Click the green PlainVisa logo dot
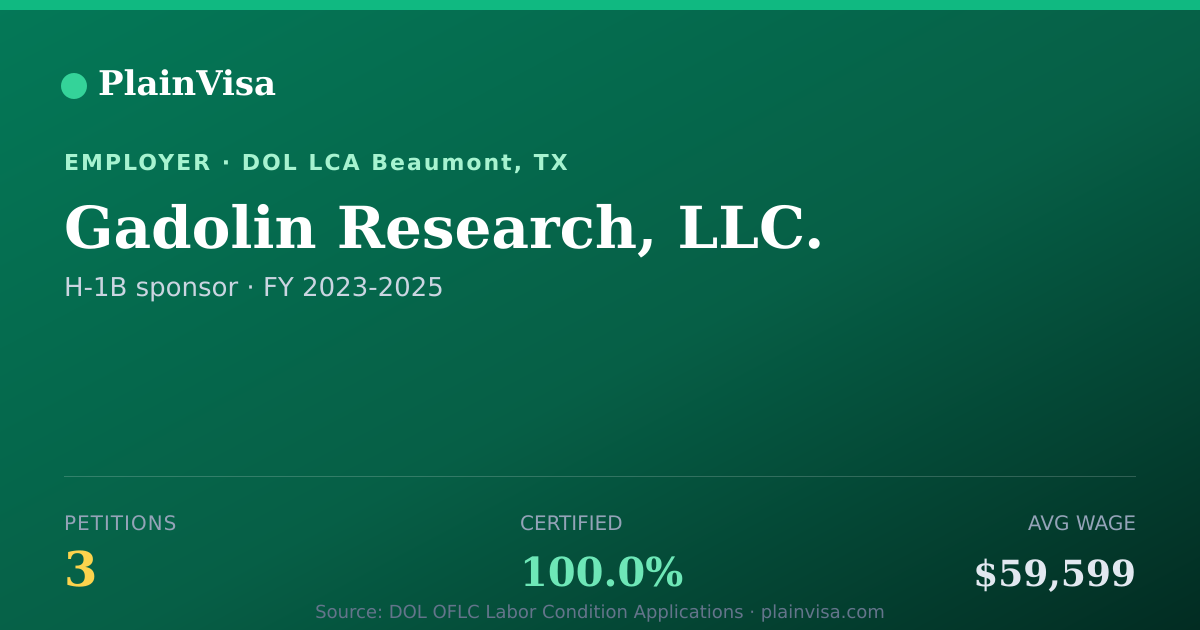Screen dimensions: 1200x630 74,86
